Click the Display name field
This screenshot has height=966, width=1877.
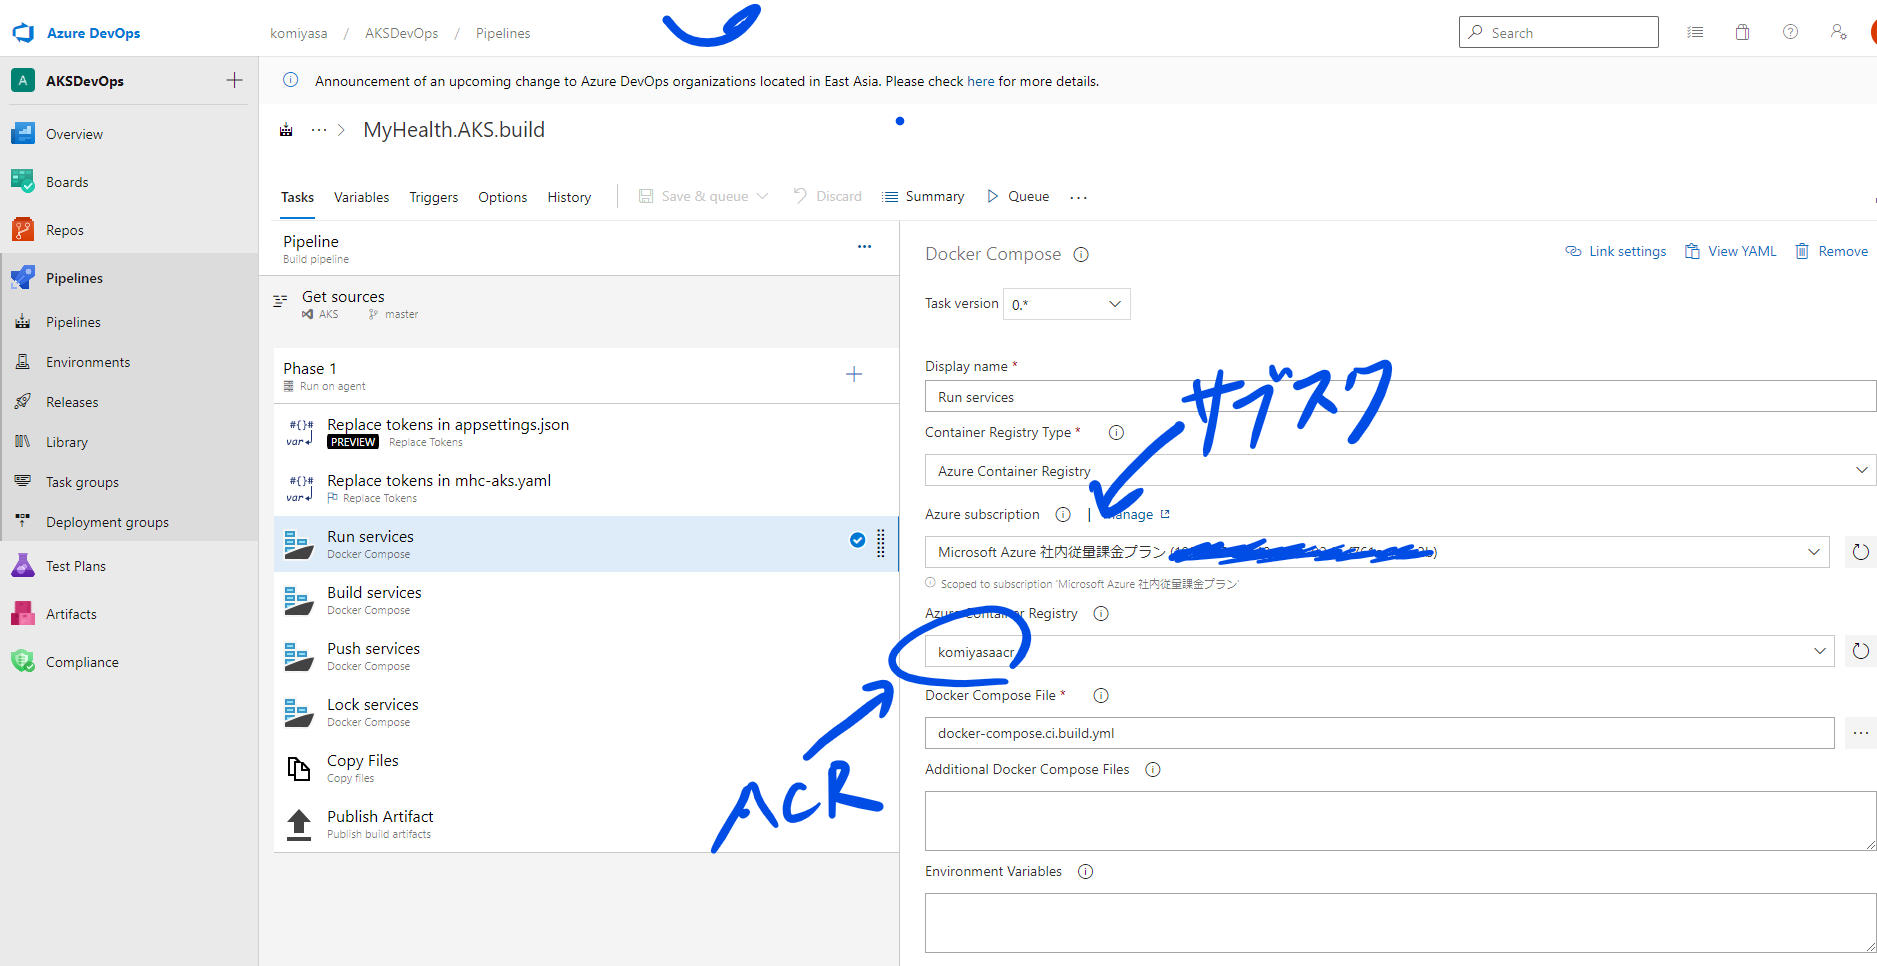pos(1400,396)
